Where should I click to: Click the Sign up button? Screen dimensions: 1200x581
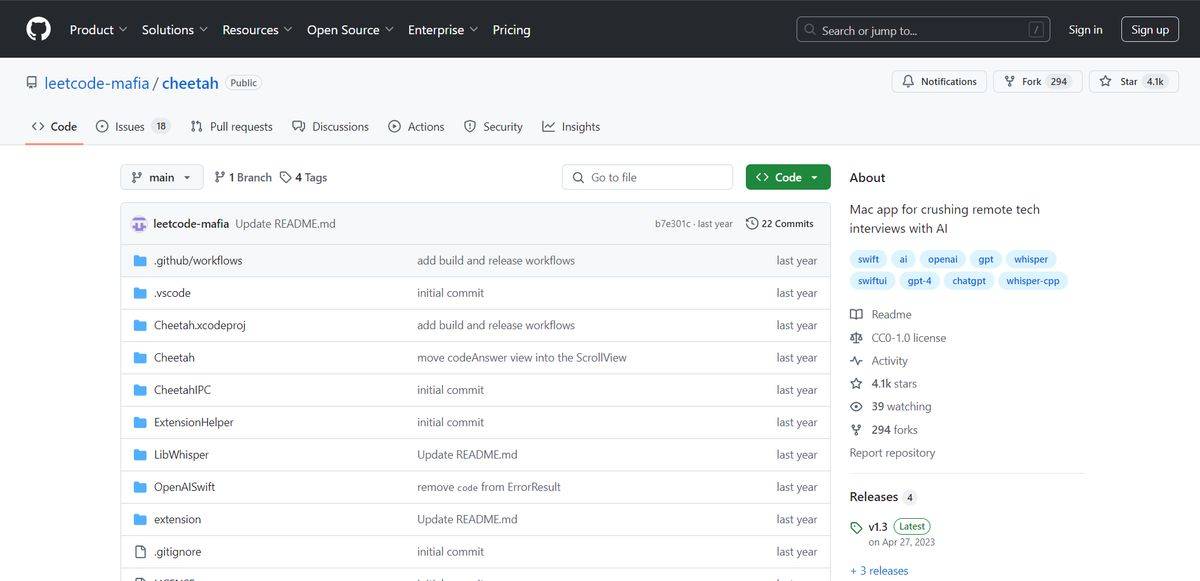click(1149, 30)
